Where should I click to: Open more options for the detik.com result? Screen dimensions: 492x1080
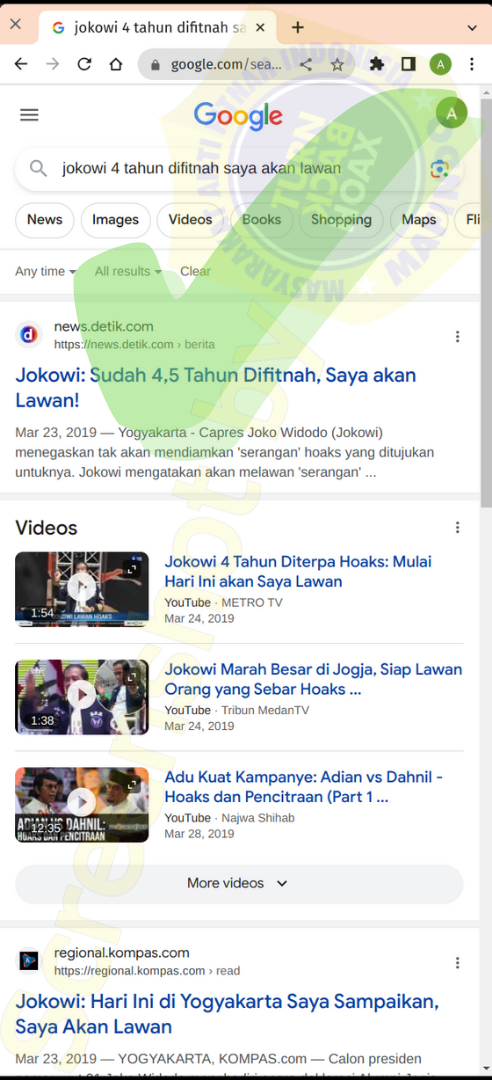click(458, 337)
